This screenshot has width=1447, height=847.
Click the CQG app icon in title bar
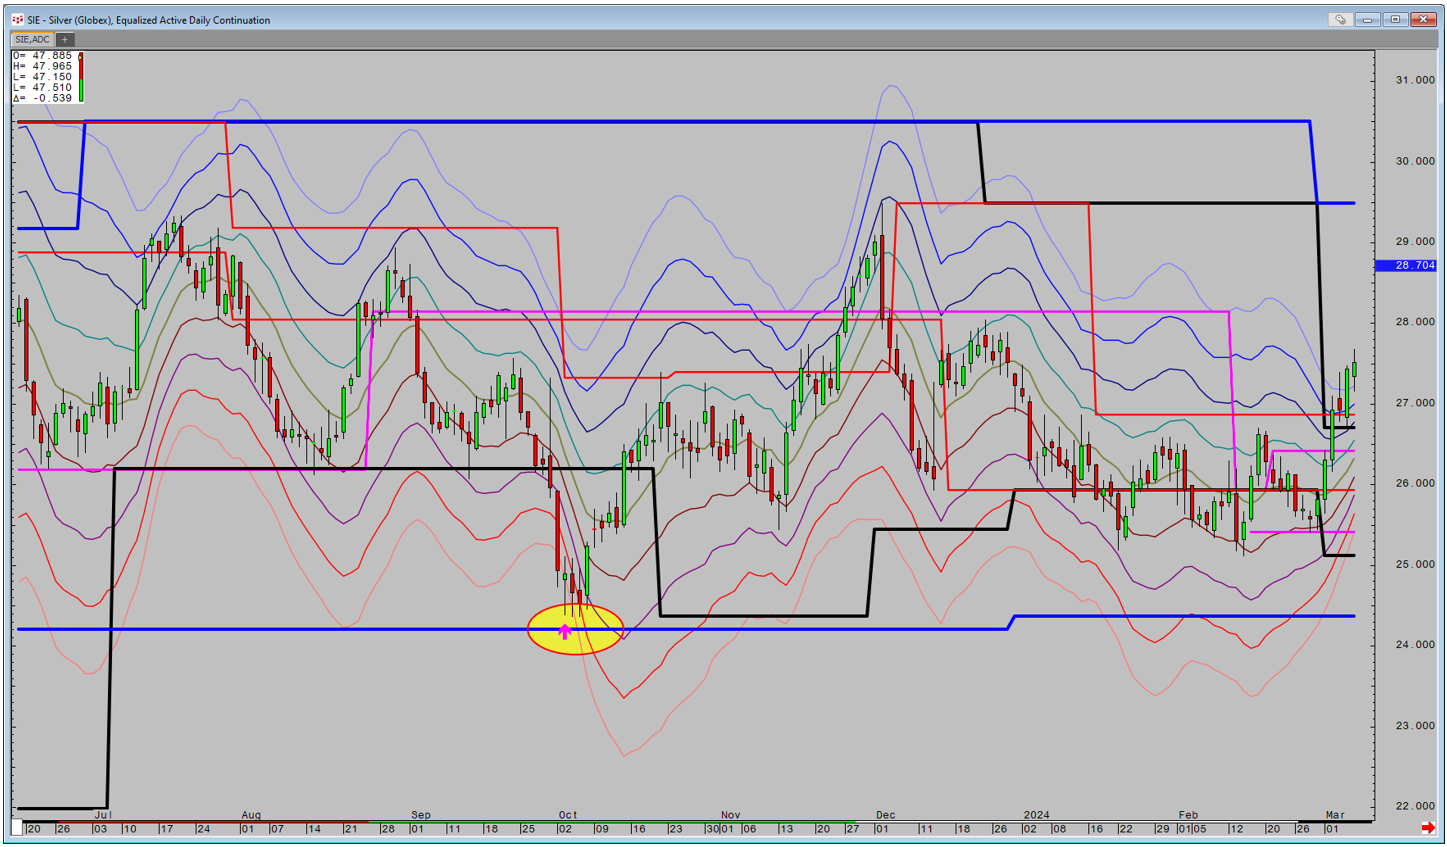point(18,20)
